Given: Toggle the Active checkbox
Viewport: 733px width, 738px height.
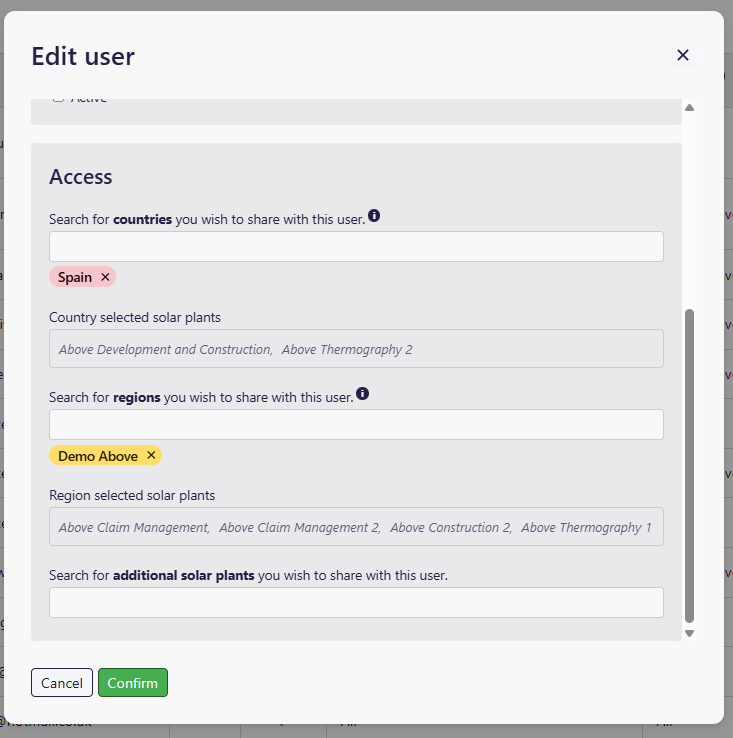Looking at the screenshot, I should (x=58, y=99).
